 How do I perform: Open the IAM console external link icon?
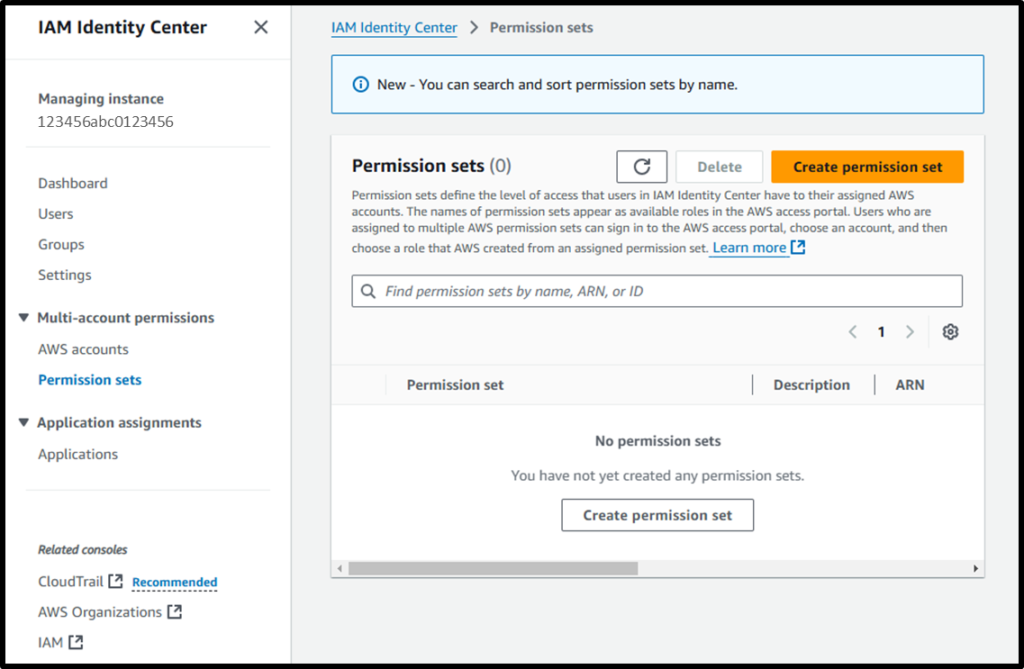[x=75, y=641]
